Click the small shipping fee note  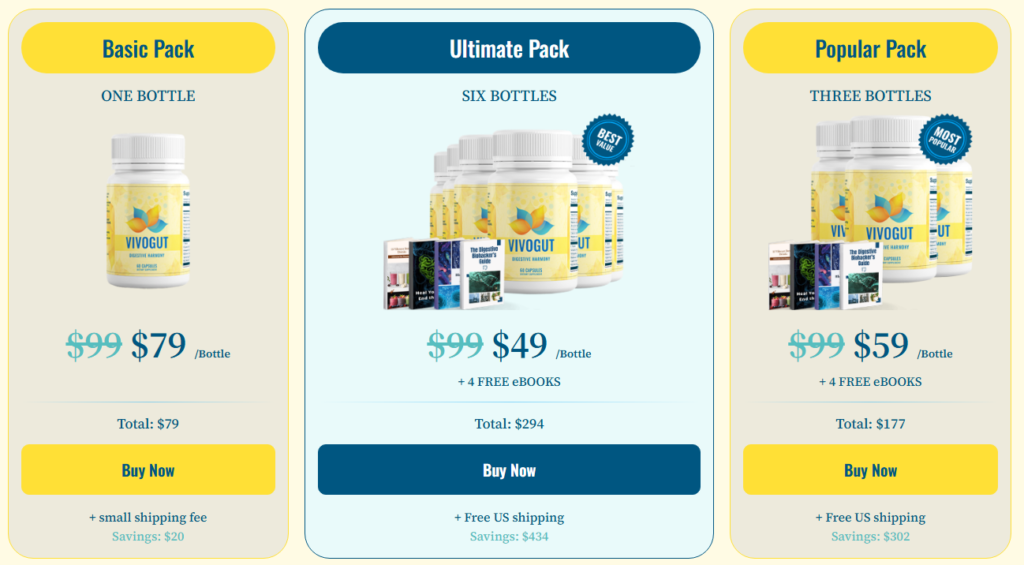pyautogui.click(x=148, y=518)
